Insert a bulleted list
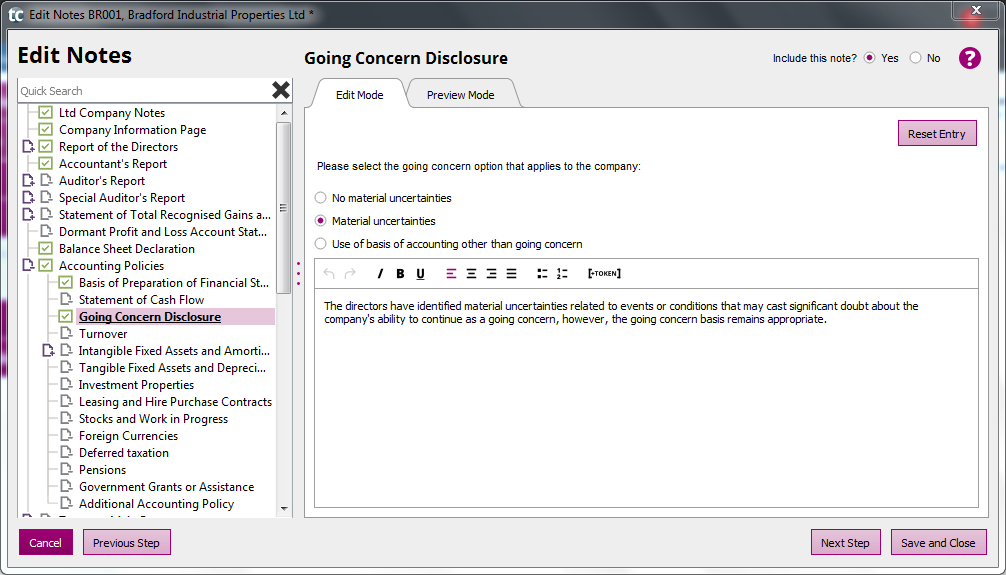The width and height of the screenshot is (1006, 575). tap(542, 274)
